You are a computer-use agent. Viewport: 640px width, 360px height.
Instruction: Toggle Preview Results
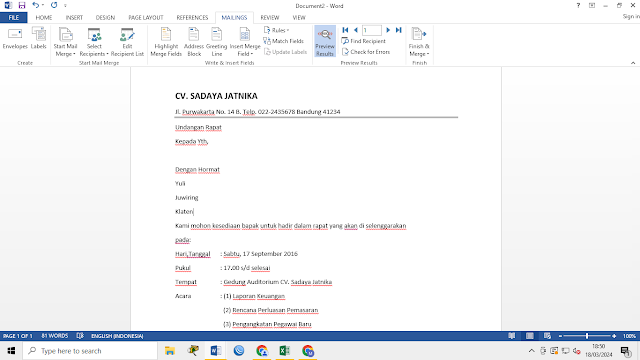[x=325, y=42]
